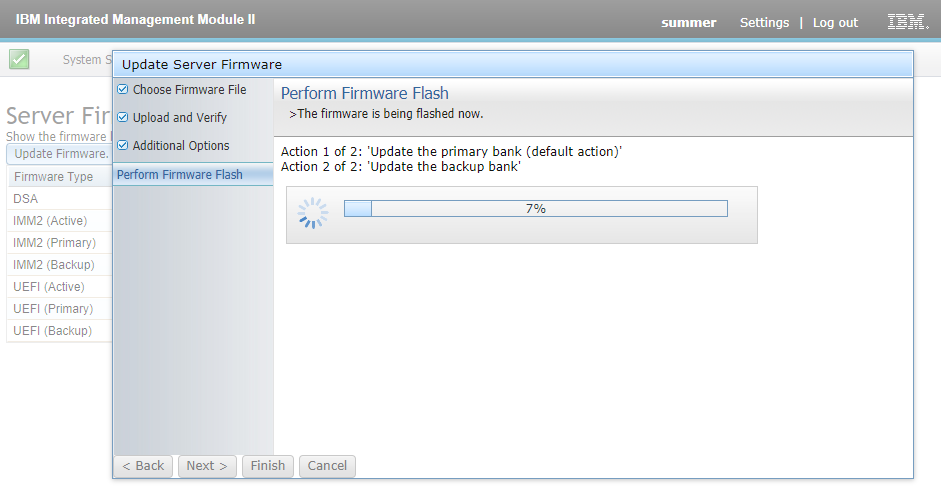The image size is (941, 492).
Task: Open the Choose Firmware File step
Action: coord(190,89)
